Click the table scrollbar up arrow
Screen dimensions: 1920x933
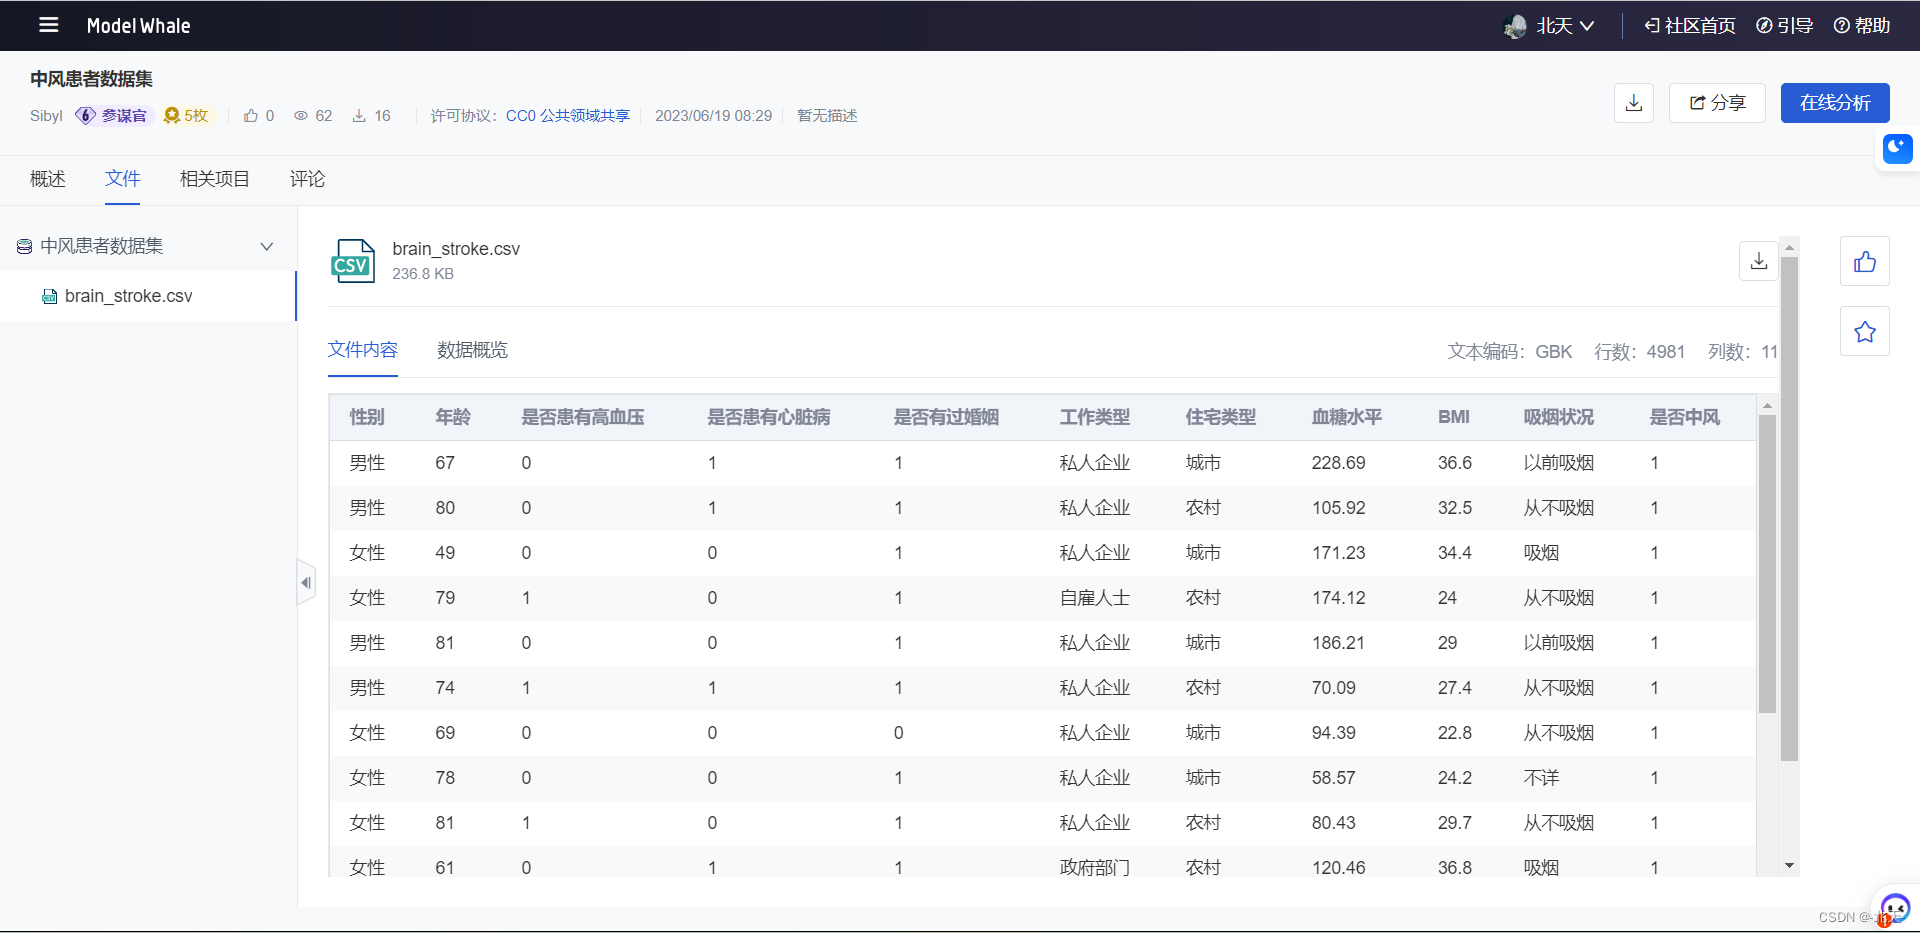click(x=1767, y=405)
